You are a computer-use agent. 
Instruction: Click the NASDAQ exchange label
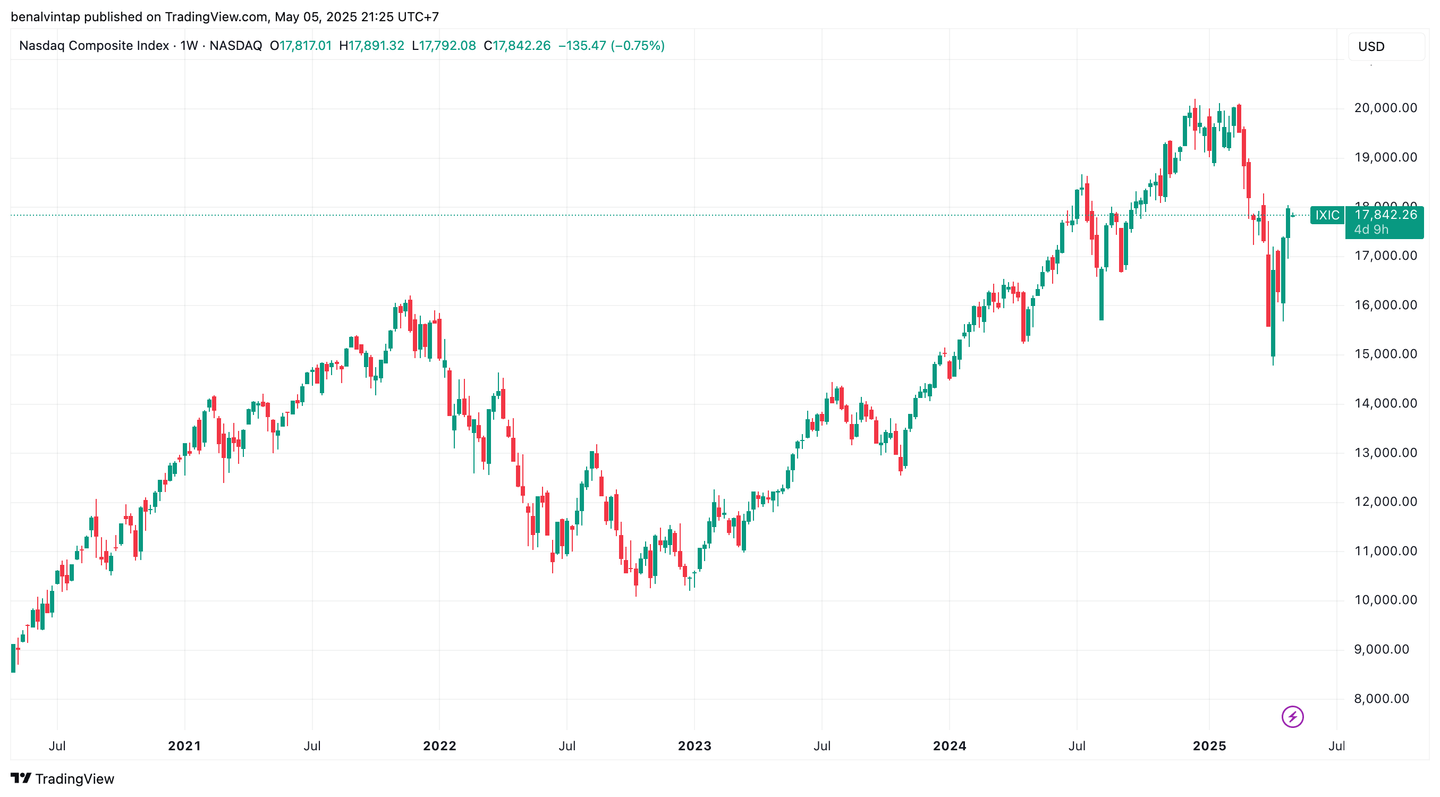235,46
